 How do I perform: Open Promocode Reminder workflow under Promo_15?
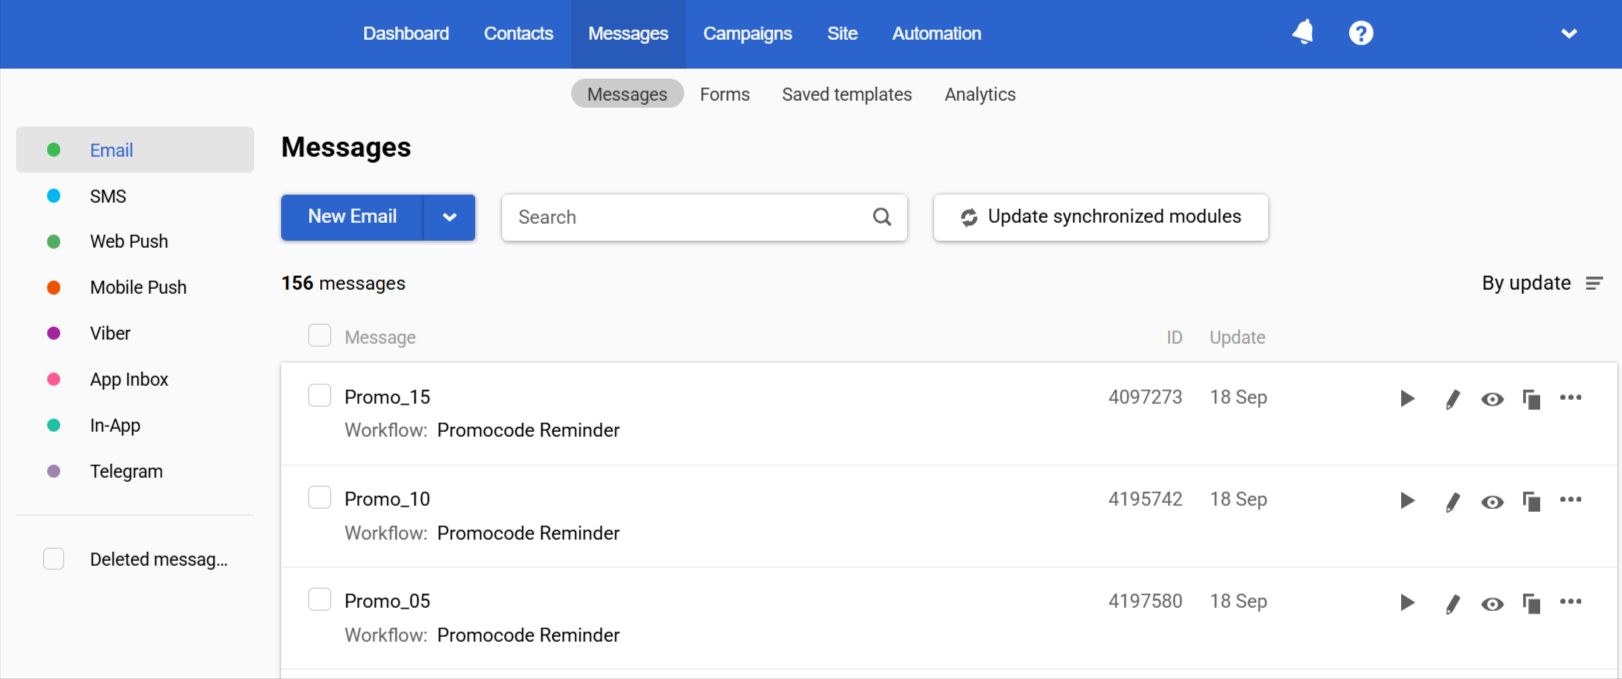(x=528, y=430)
